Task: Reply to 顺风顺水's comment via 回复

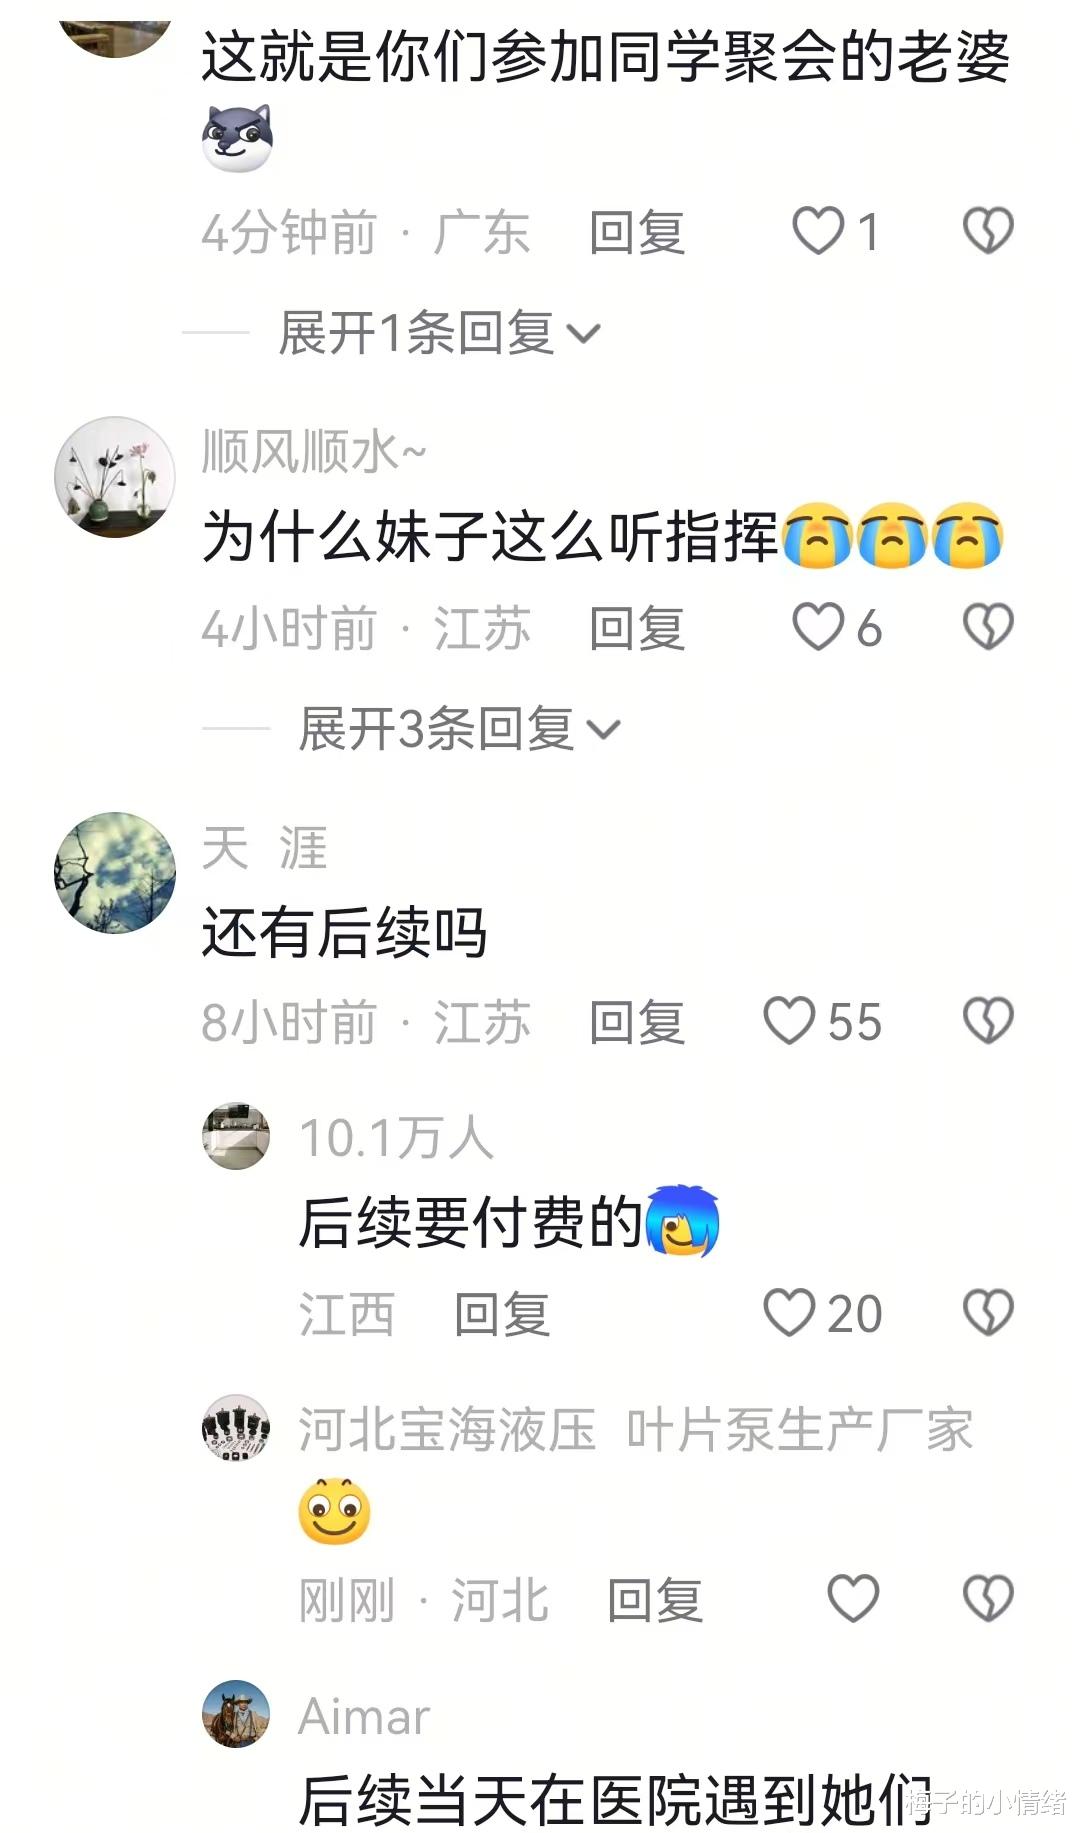Action: (x=637, y=628)
